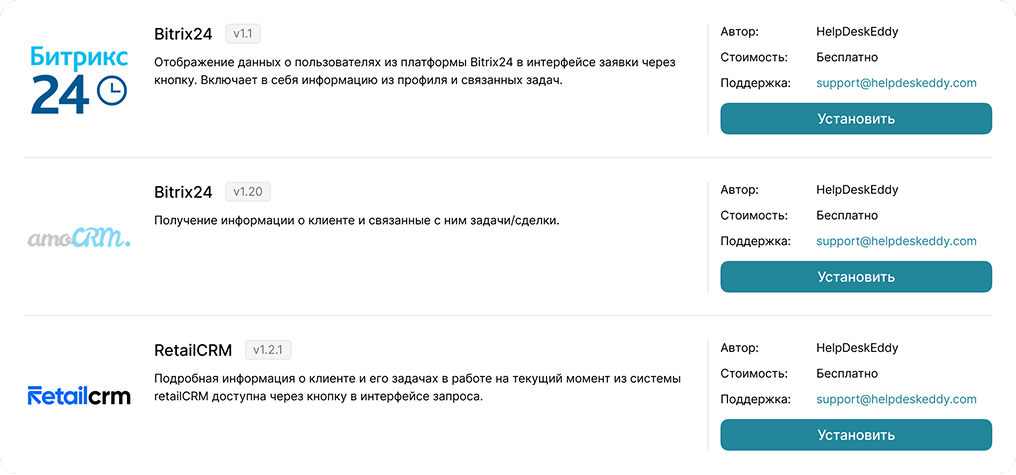Install the Bitrix24 v1.1 integration
1016x475 pixels.
click(x=856, y=119)
